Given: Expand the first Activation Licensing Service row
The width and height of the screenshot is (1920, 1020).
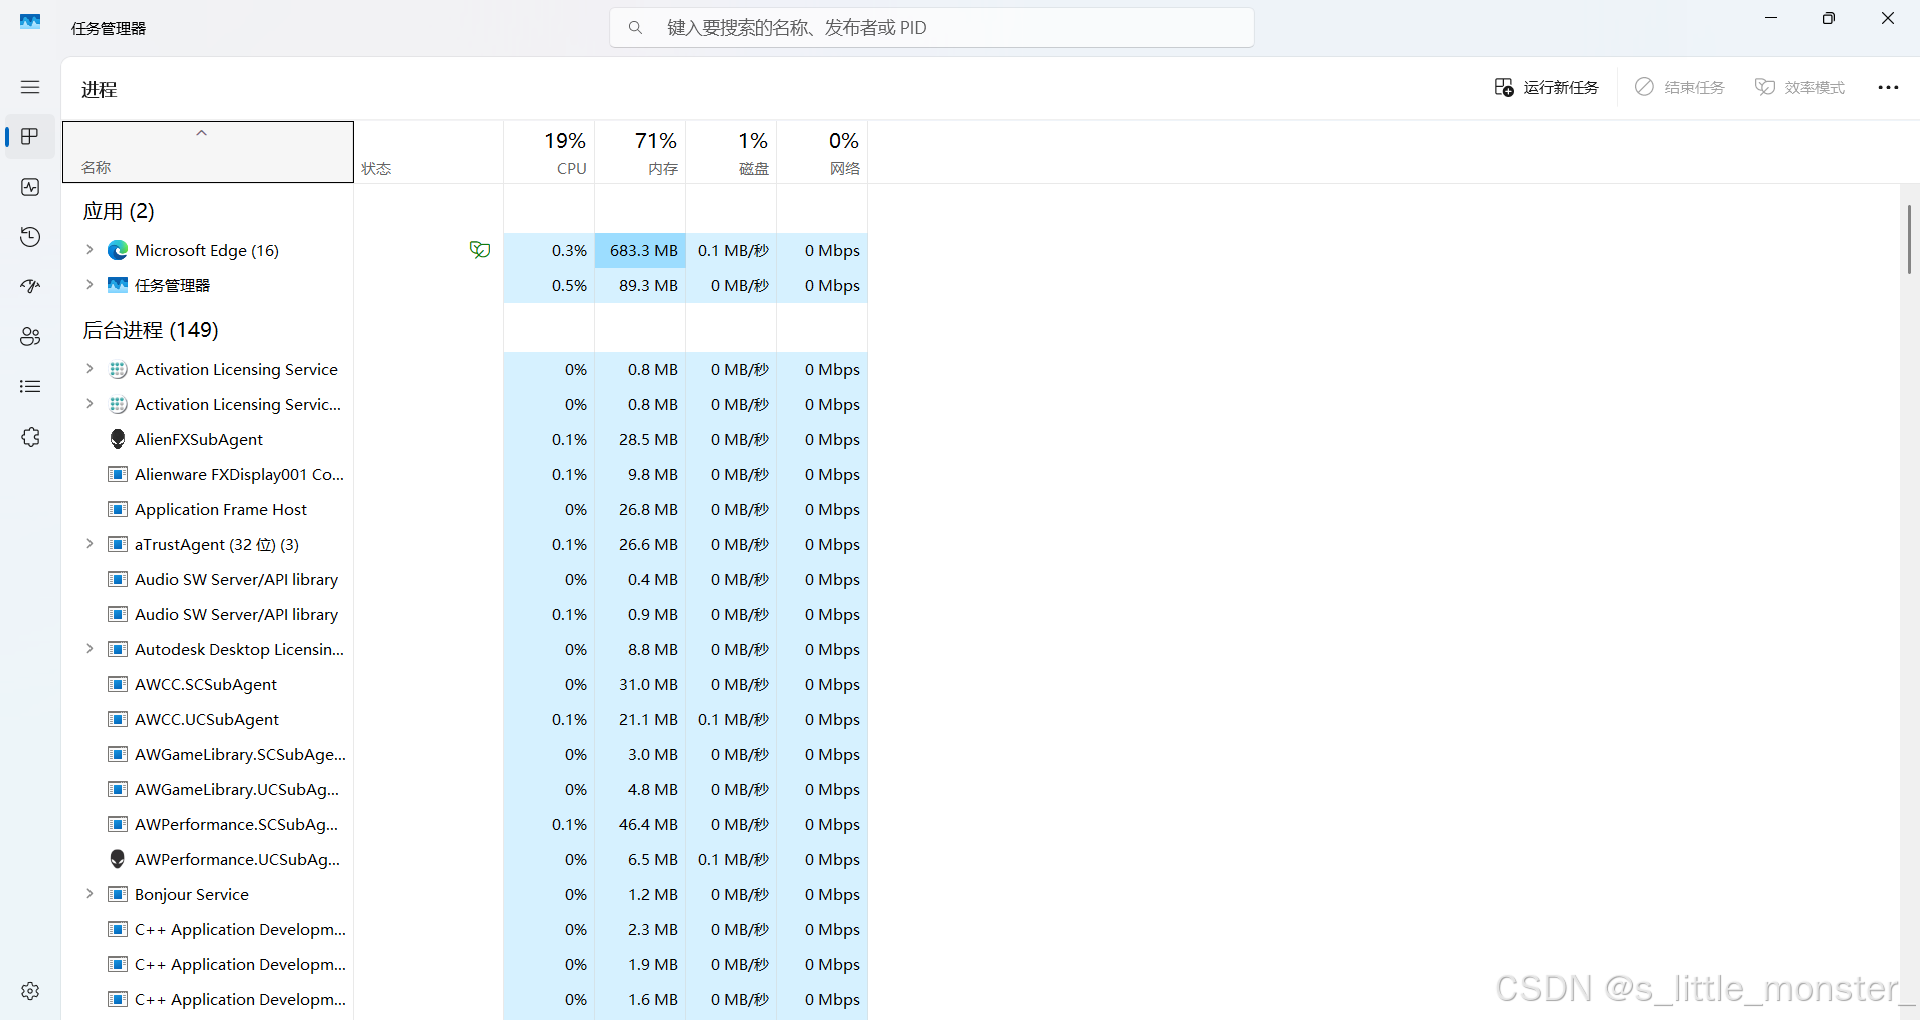Looking at the screenshot, I should point(90,369).
